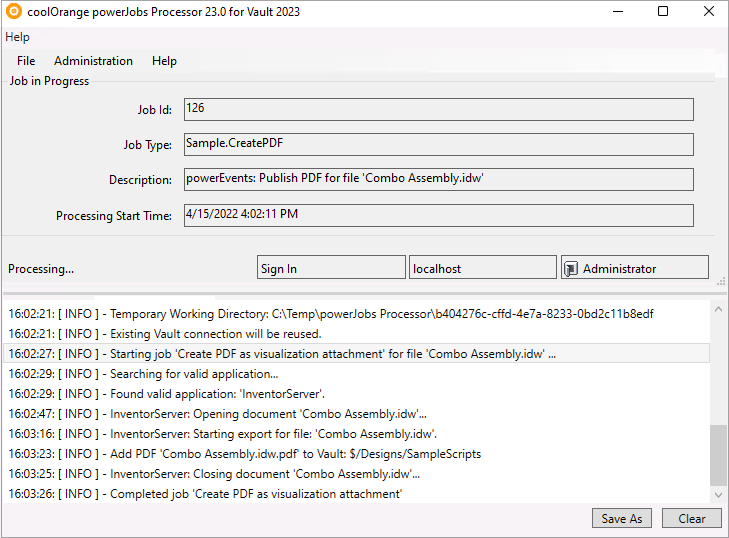The width and height of the screenshot is (729, 538).
Task: Click the log scrollbar up arrow
Action: click(718, 309)
